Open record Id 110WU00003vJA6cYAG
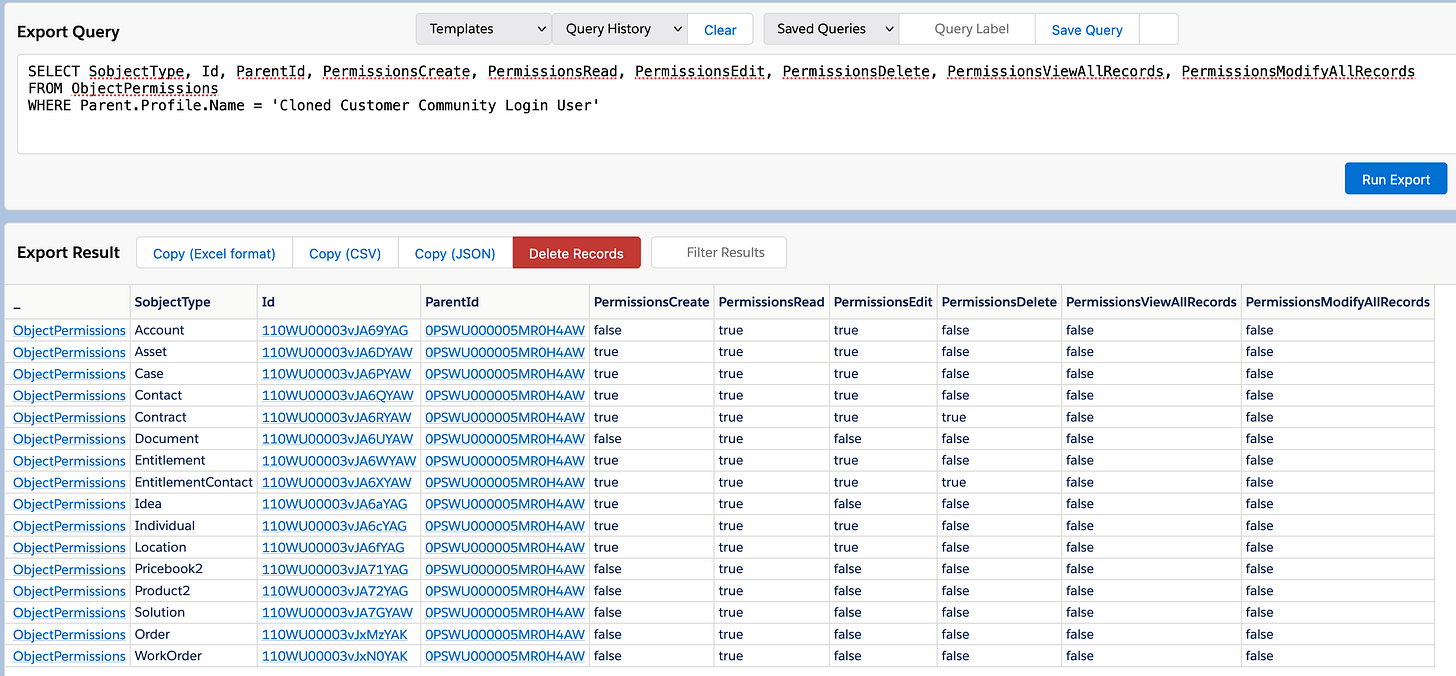Image resolution: width=1456 pixels, height=676 pixels. 334,526
